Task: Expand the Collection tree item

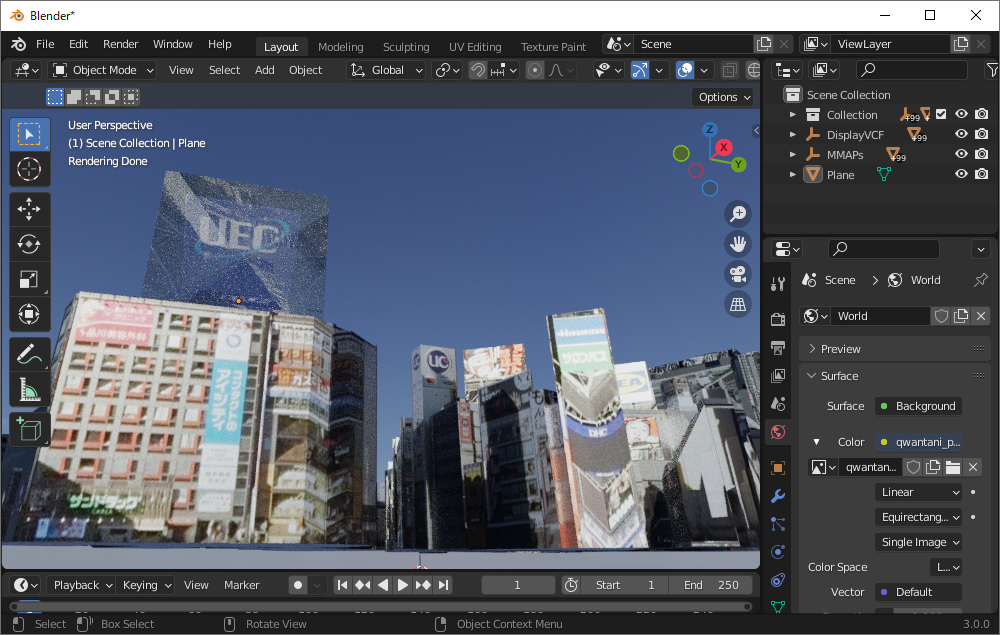Action: (793, 115)
